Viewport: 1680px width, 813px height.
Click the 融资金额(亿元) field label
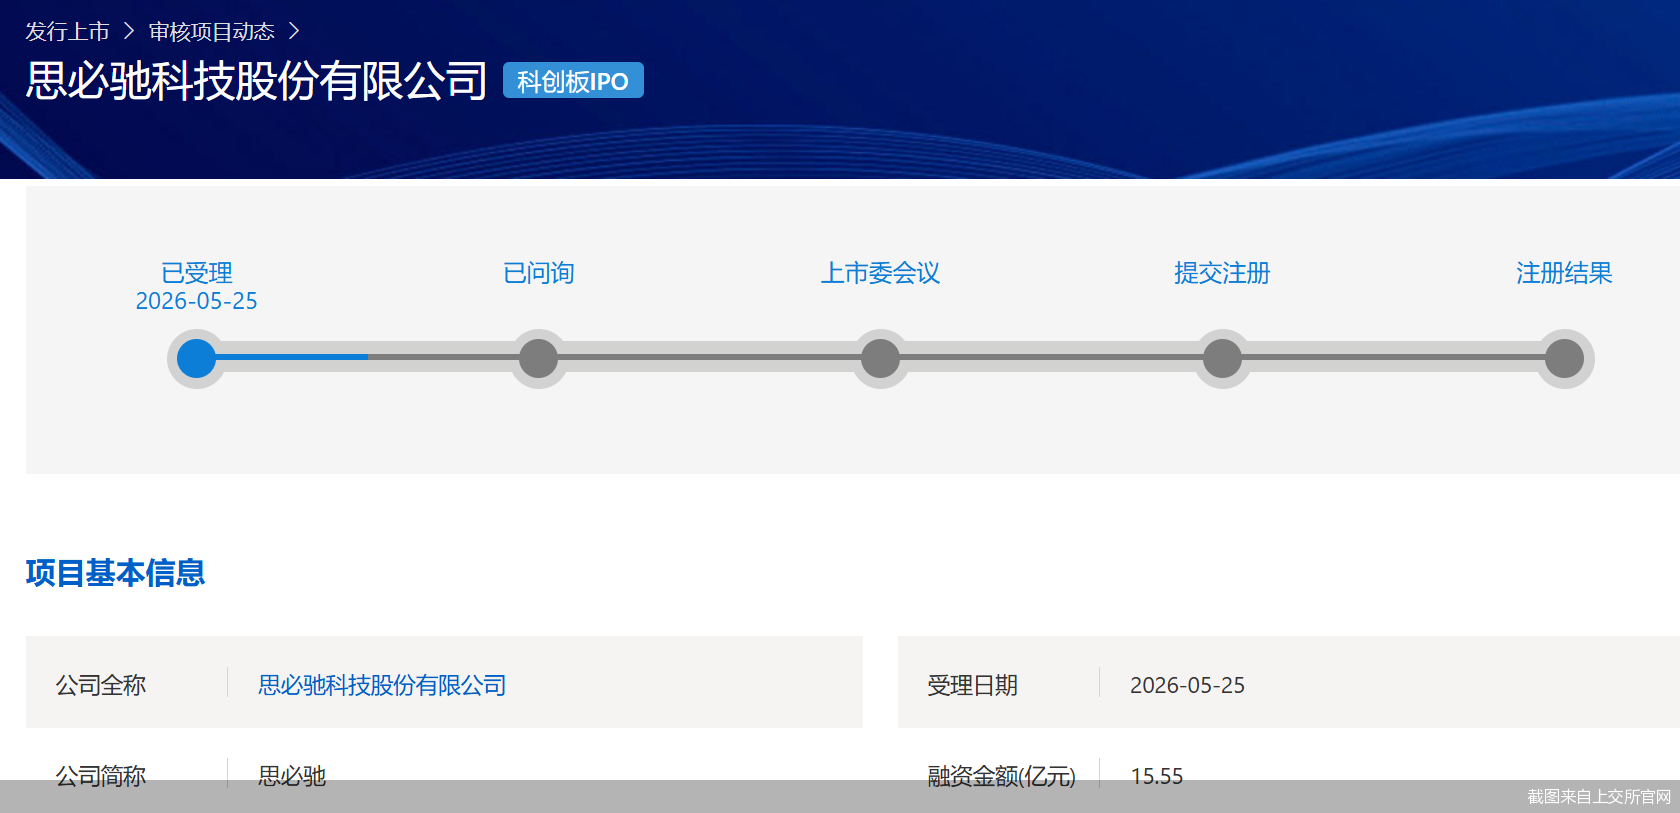[1001, 776]
